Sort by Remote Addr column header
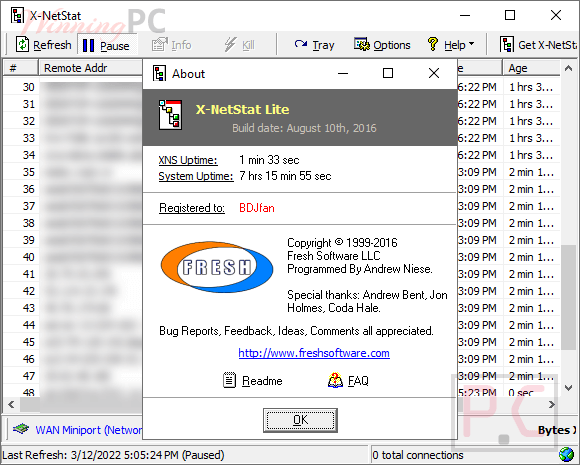The width and height of the screenshot is (580, 465). click(91, 68)
